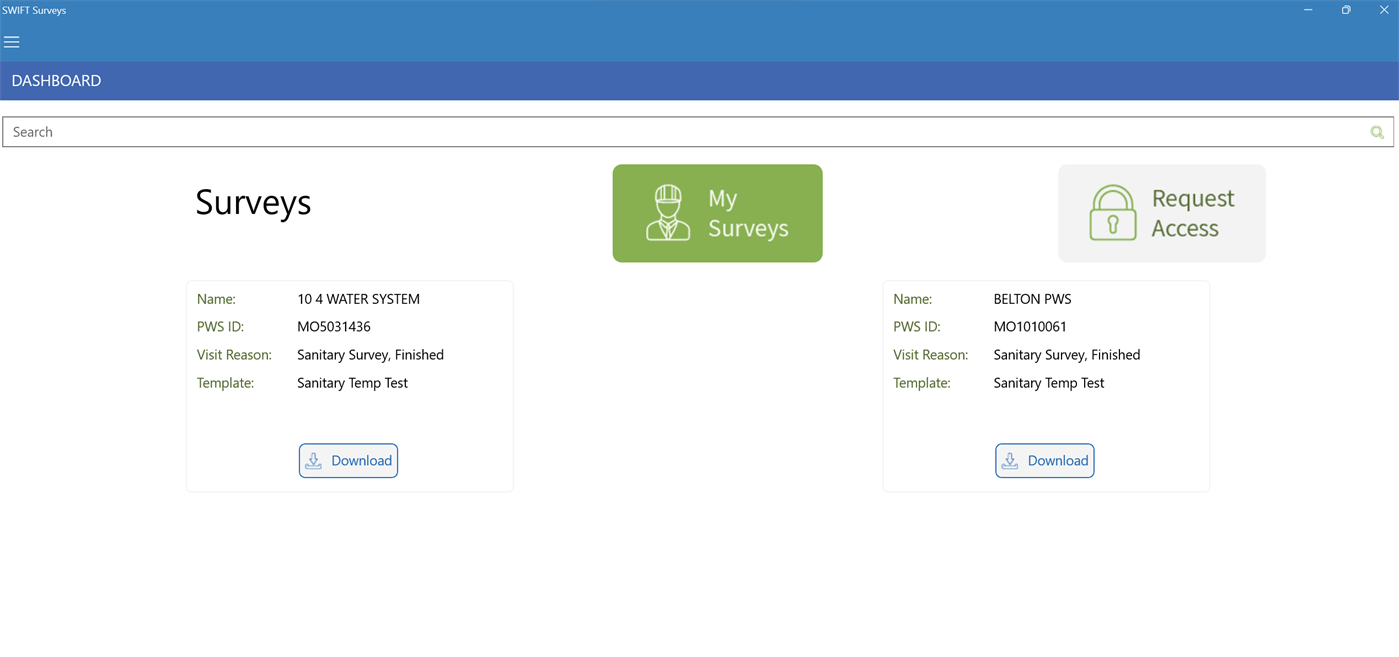Minimize the SWIFT Surveys window

1308,10
